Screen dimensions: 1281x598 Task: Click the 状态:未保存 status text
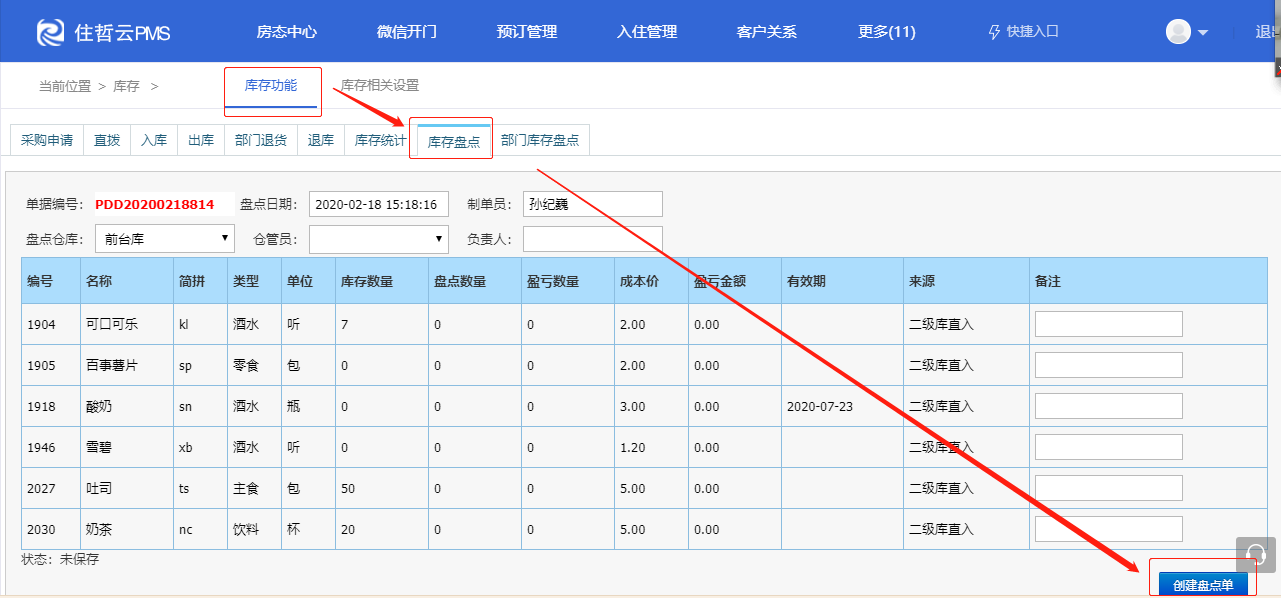[60, 560]
